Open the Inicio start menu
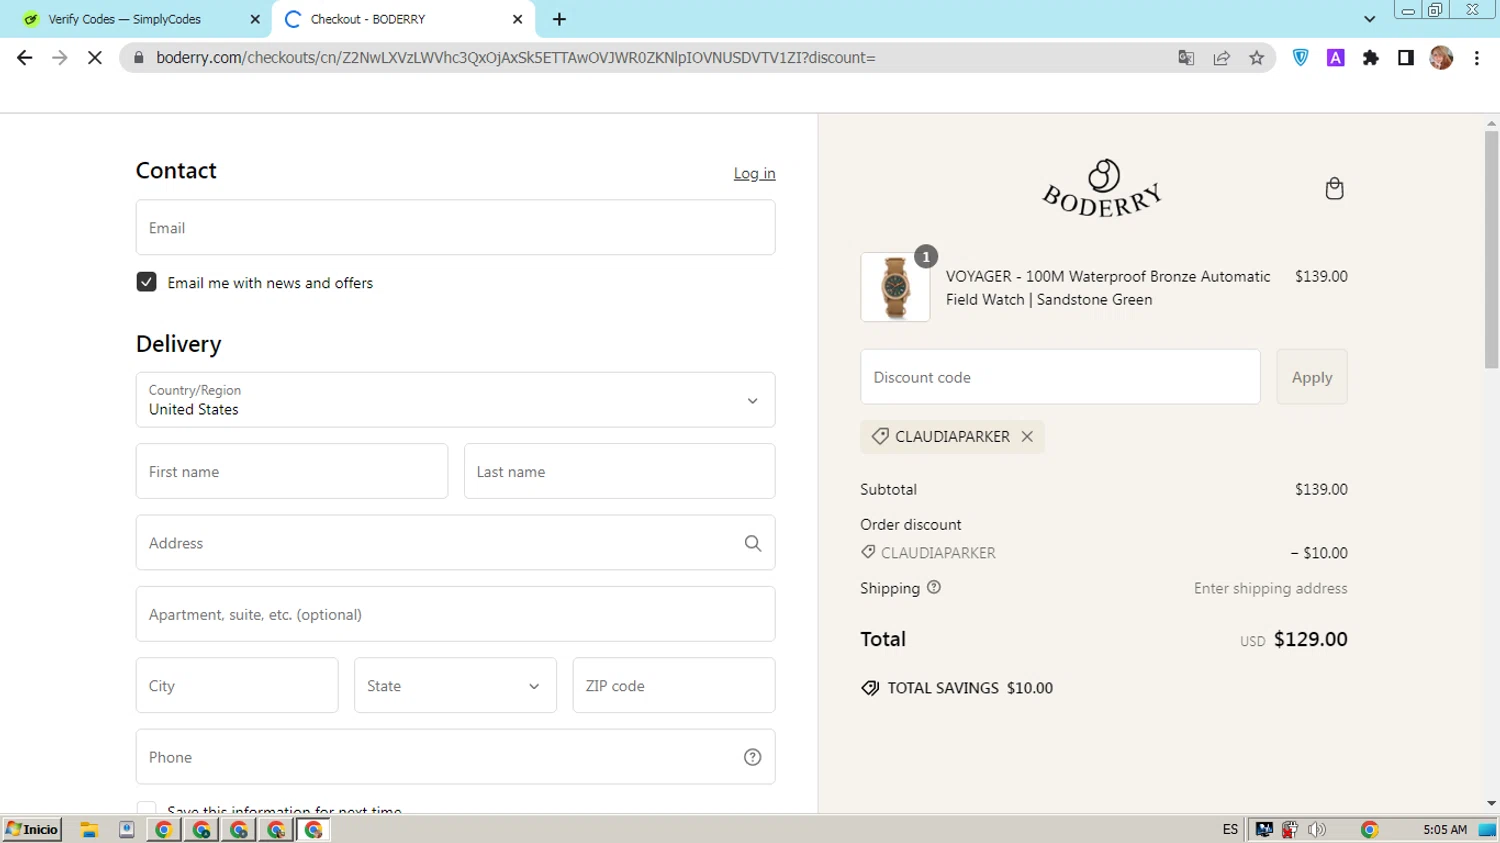This screenshot has height=843, width=1500. coord(32,829)
